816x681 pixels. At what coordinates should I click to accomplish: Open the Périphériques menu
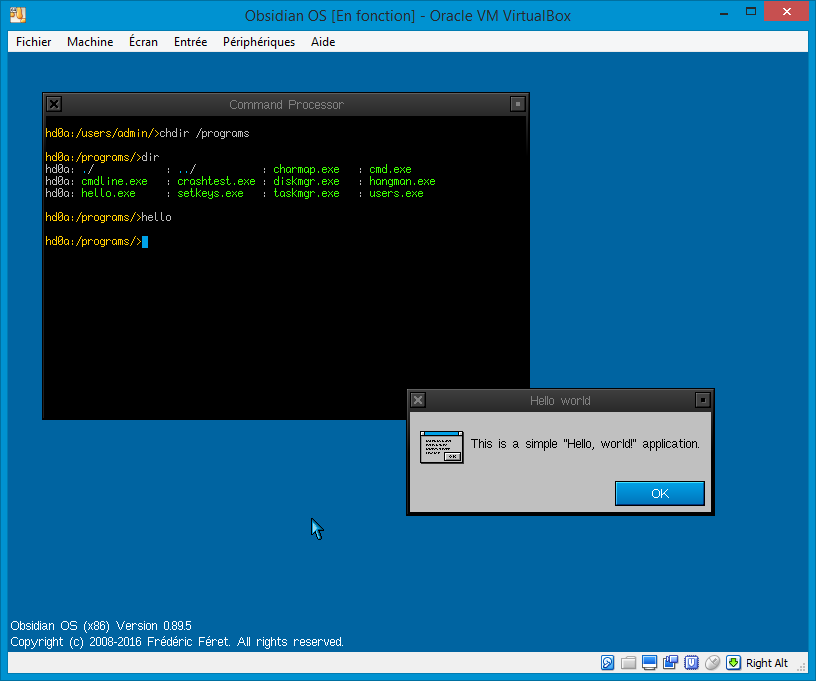(x=259, y=42)
